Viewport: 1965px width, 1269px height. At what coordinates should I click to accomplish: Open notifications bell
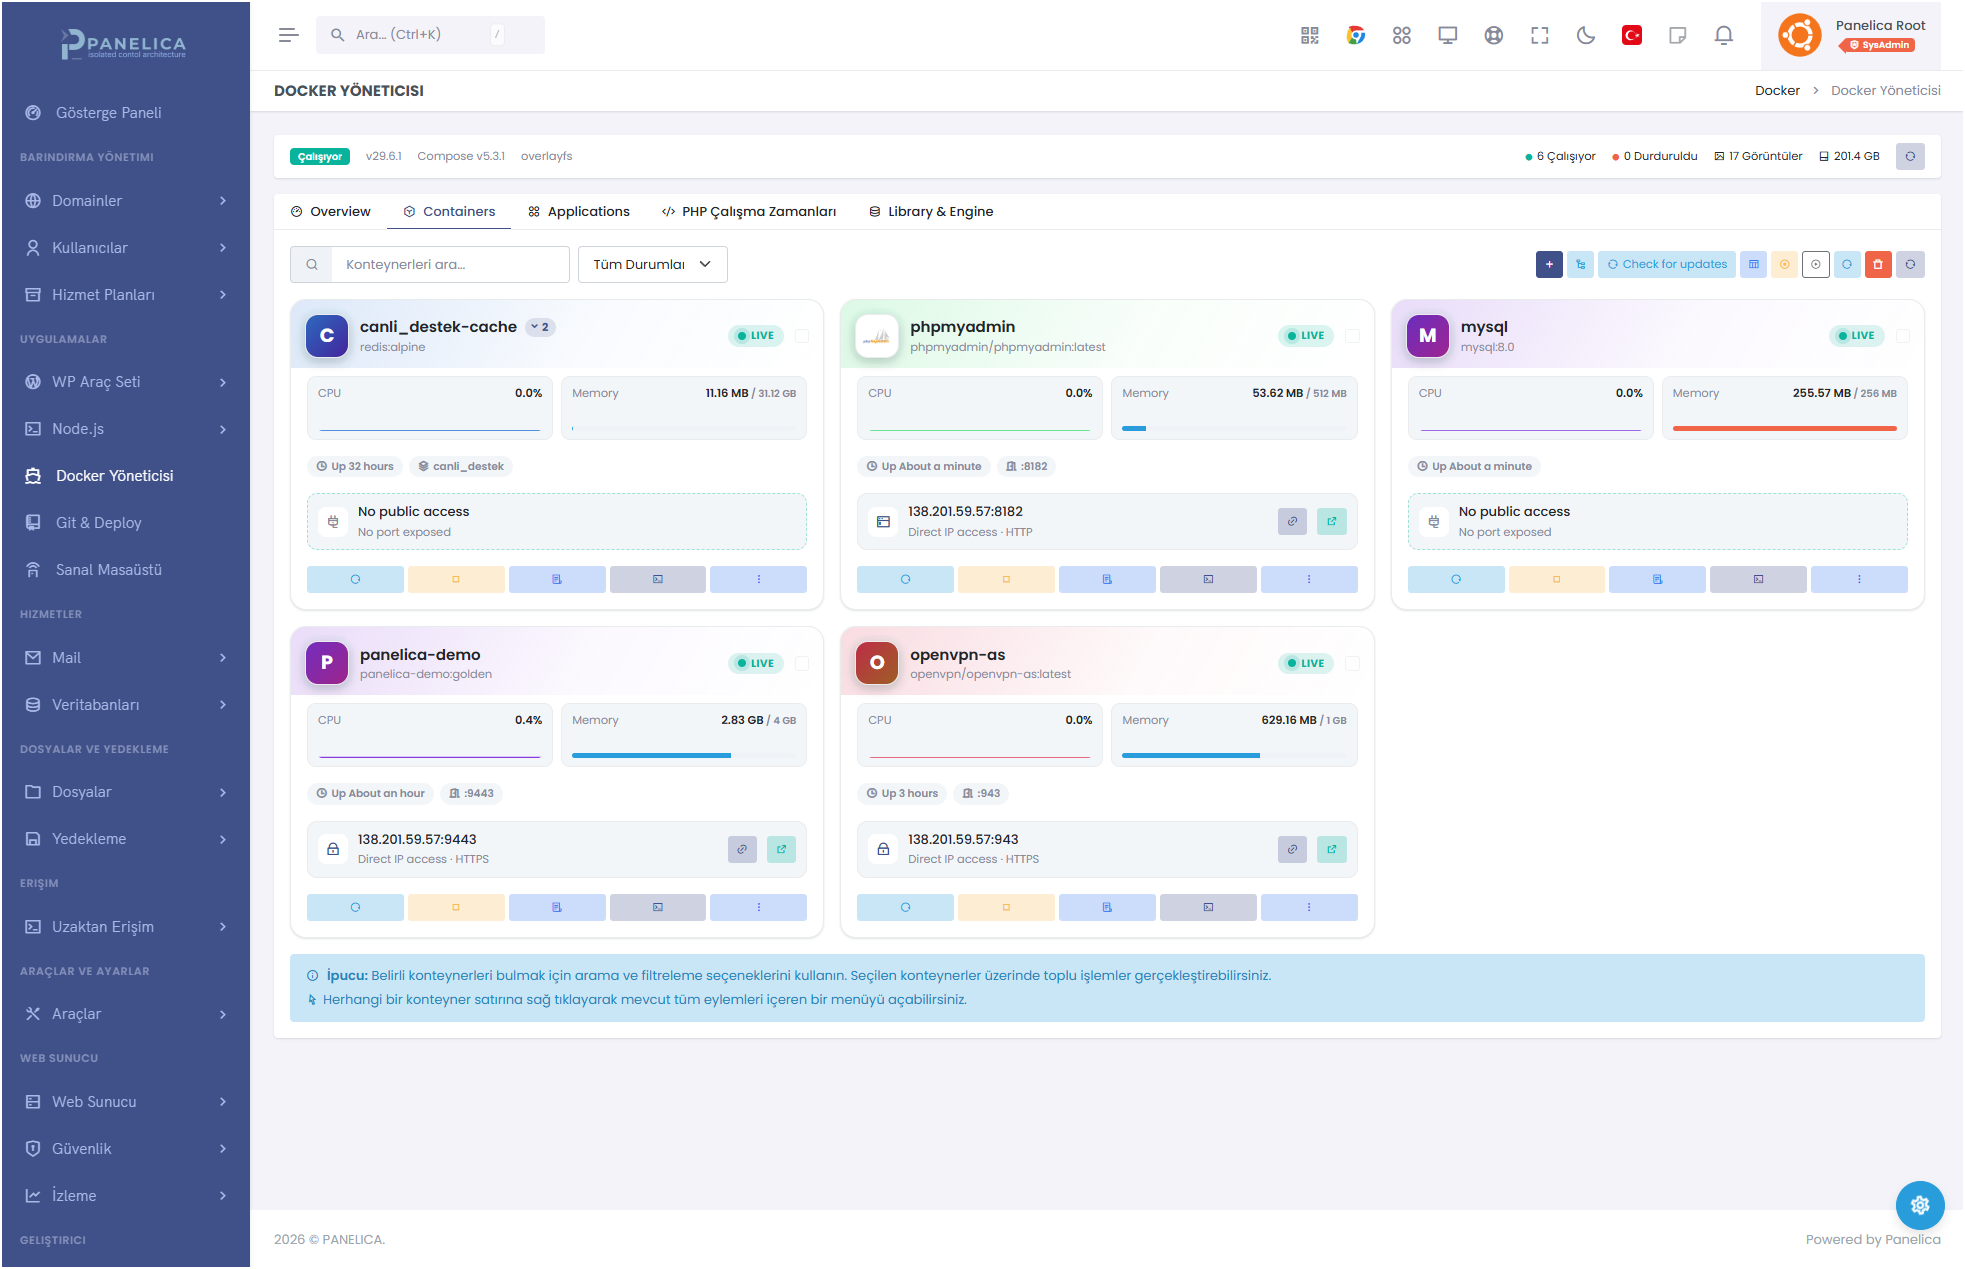click(x=1724, y=35)
